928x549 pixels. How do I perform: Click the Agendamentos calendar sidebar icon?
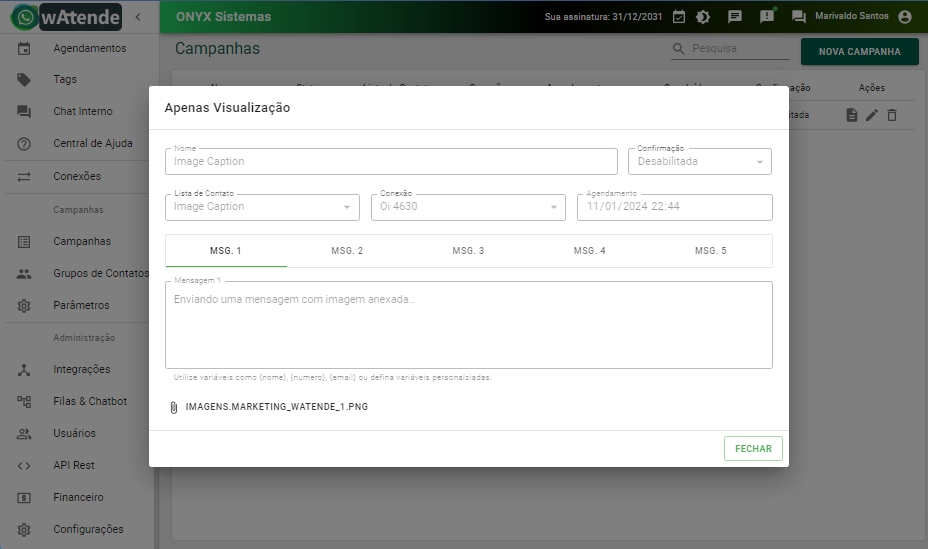coord(24,49)
